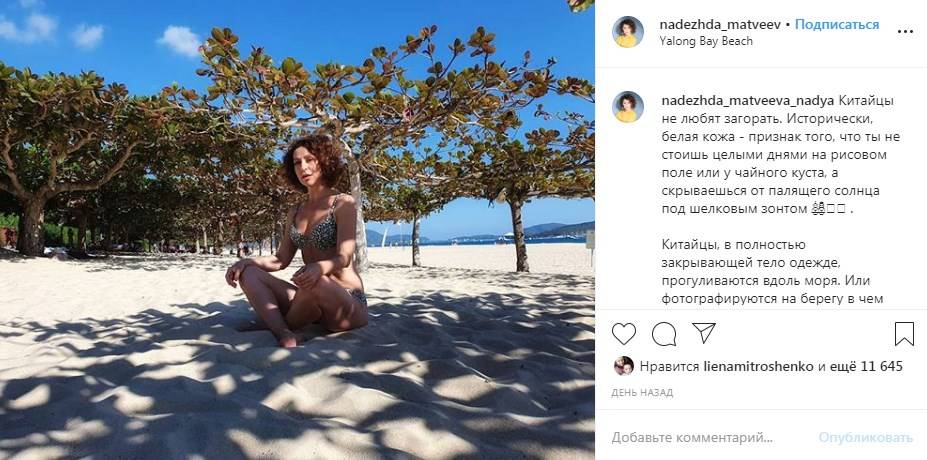Save the post with the bookmark icon

click(x=904, y=334)
